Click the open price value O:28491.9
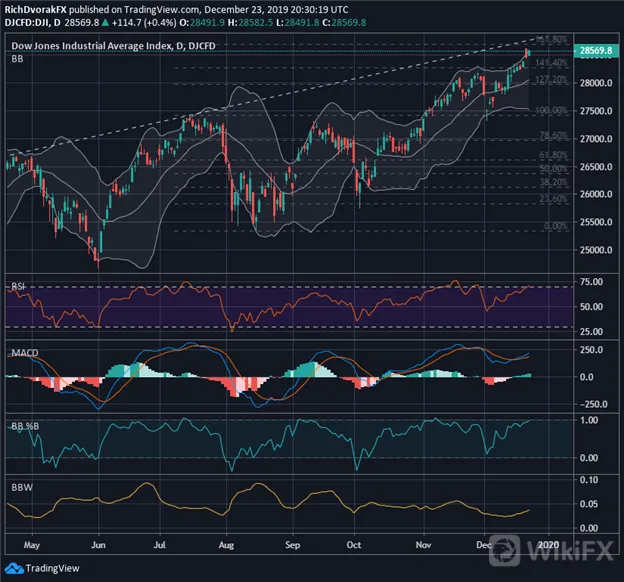 click(201, 23)
